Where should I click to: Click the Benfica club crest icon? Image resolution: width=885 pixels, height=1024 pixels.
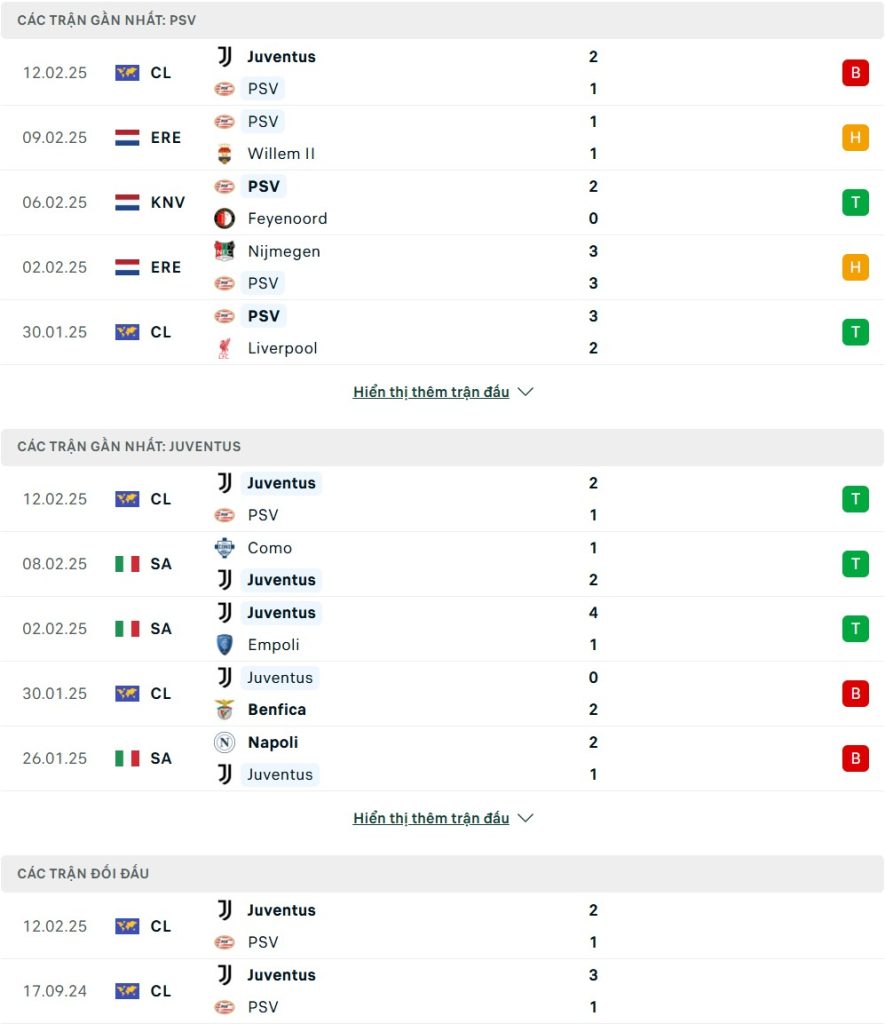pyautogui.click(x=225, y=710)
